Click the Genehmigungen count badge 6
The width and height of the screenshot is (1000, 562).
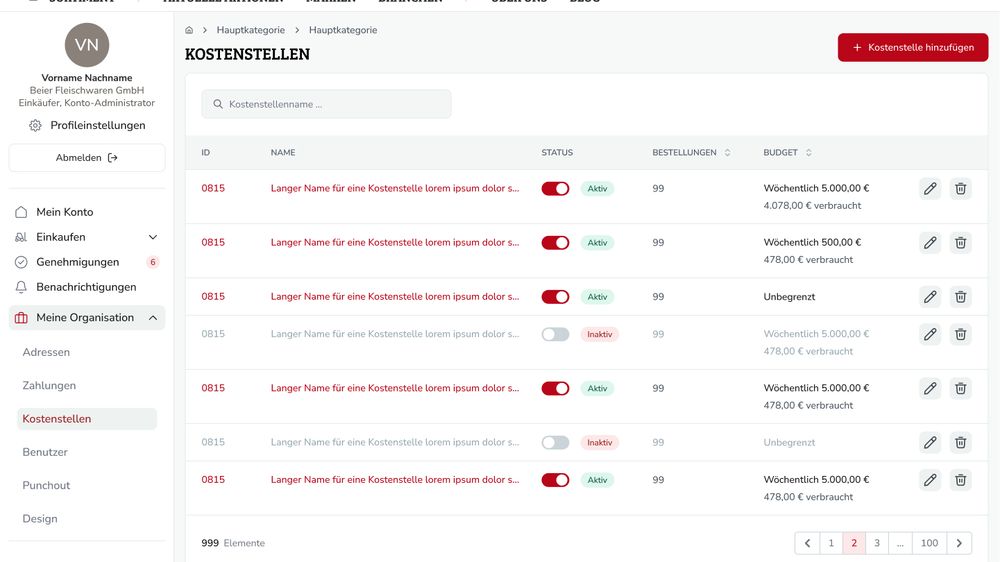click(x=152, y=262)
